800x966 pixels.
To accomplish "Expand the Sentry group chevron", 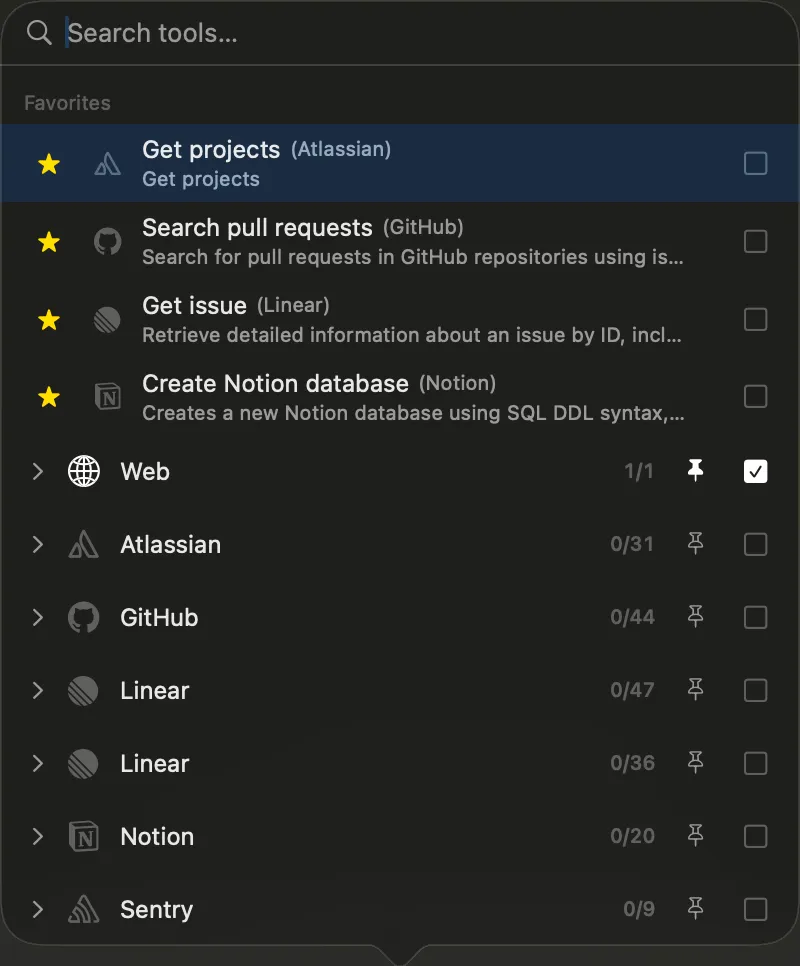I will 38,909.
